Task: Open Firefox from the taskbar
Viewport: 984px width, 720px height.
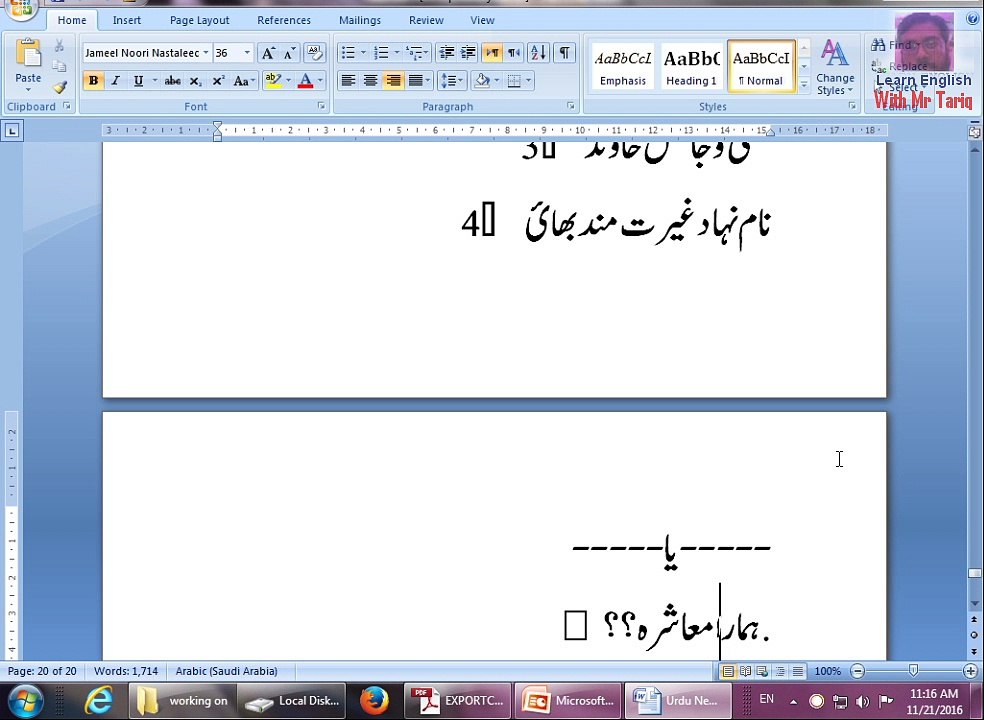Action: coord(374,701)
